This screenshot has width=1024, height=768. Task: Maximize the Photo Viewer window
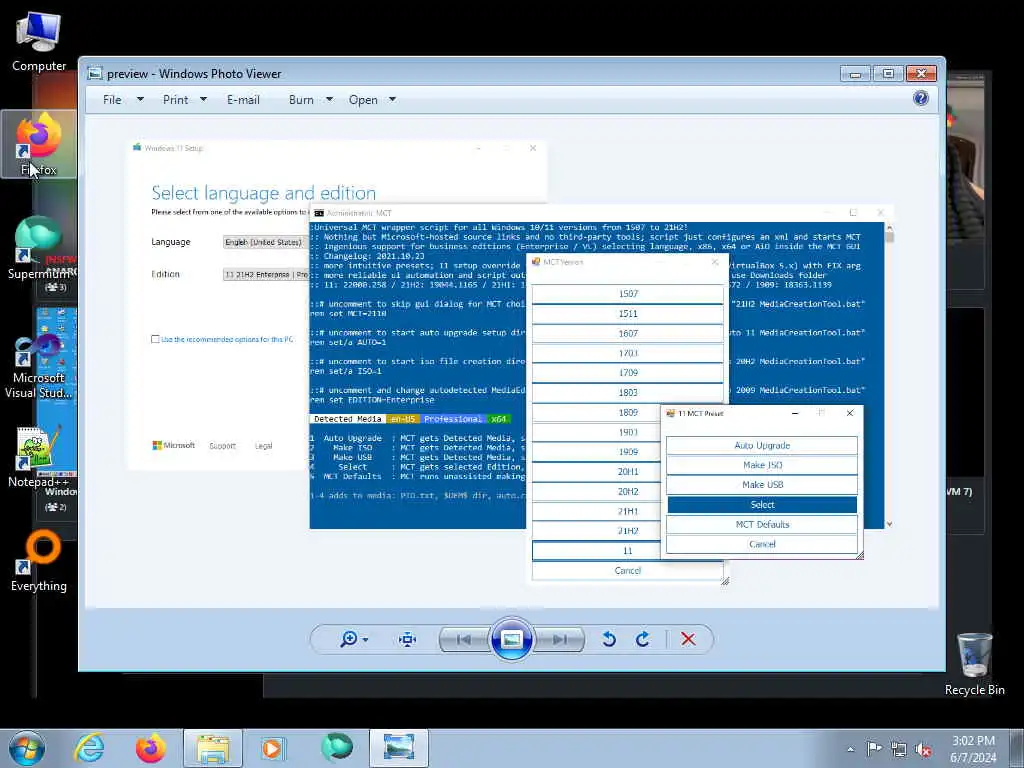pyautogui.click(x=888, y=74)
